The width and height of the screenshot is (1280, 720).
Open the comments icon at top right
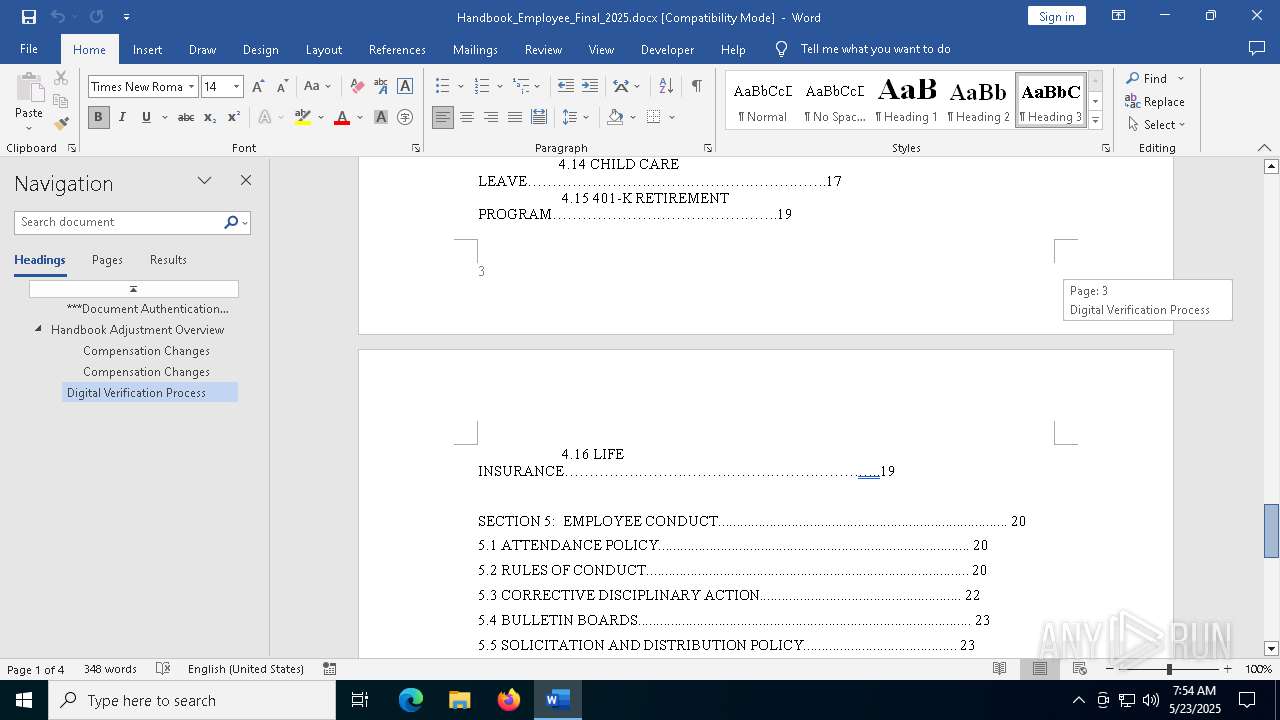[x=1257, y=49]
